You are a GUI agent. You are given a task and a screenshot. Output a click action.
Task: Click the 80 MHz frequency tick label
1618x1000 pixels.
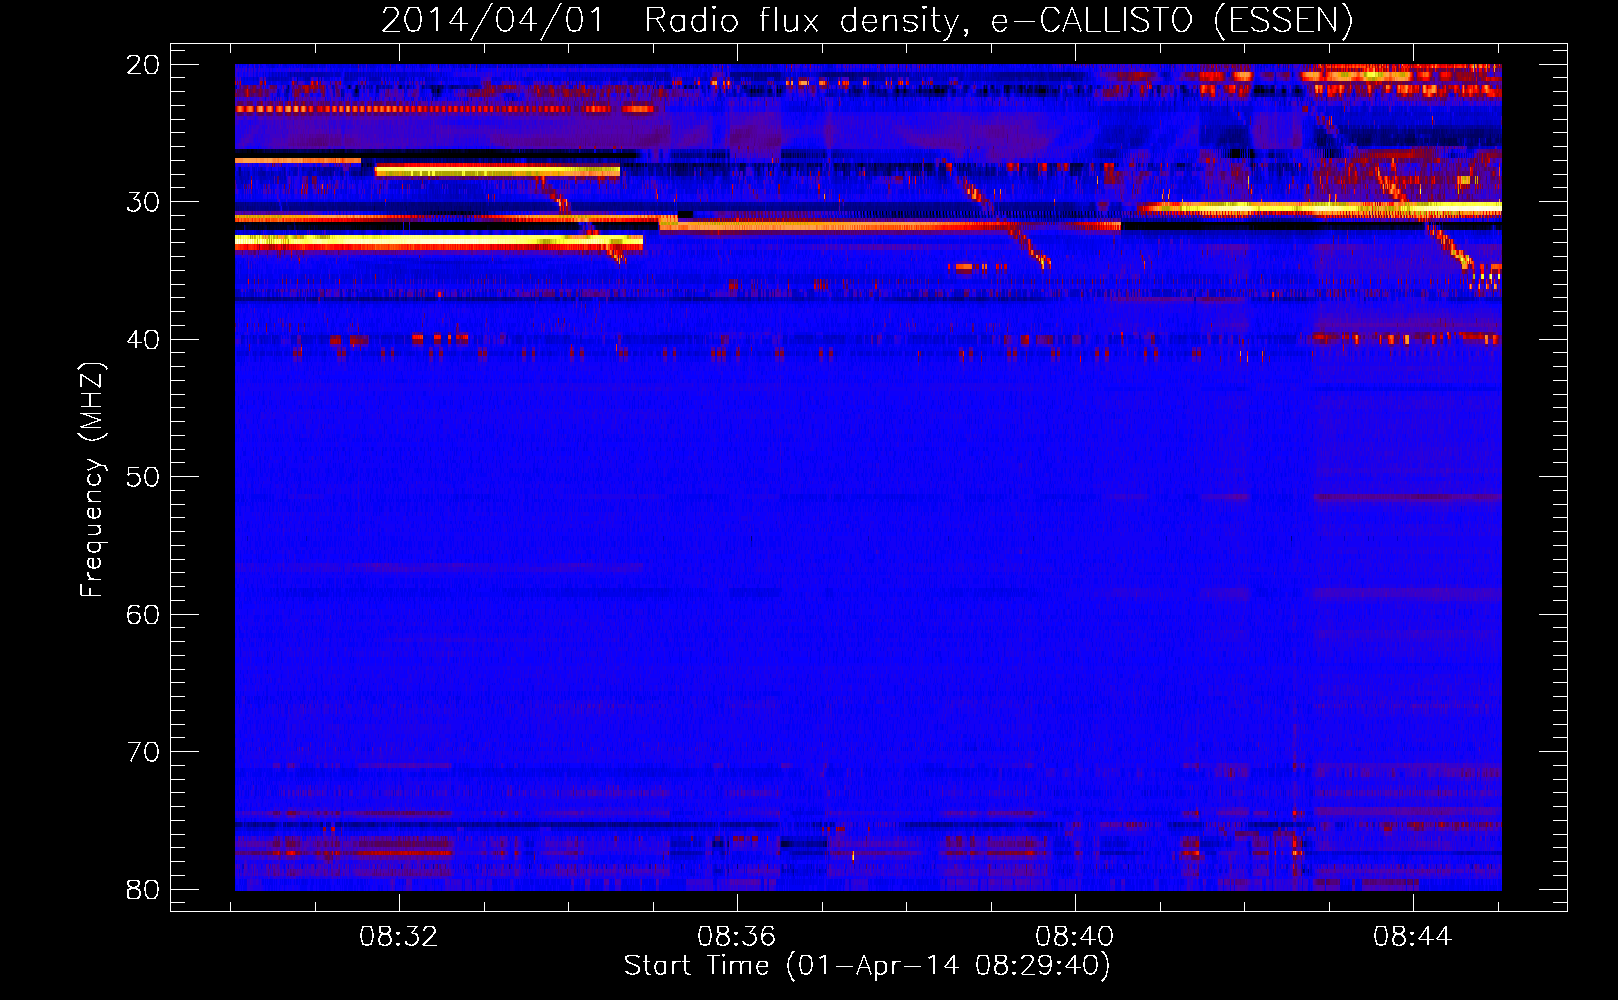(x=143, y=890)
